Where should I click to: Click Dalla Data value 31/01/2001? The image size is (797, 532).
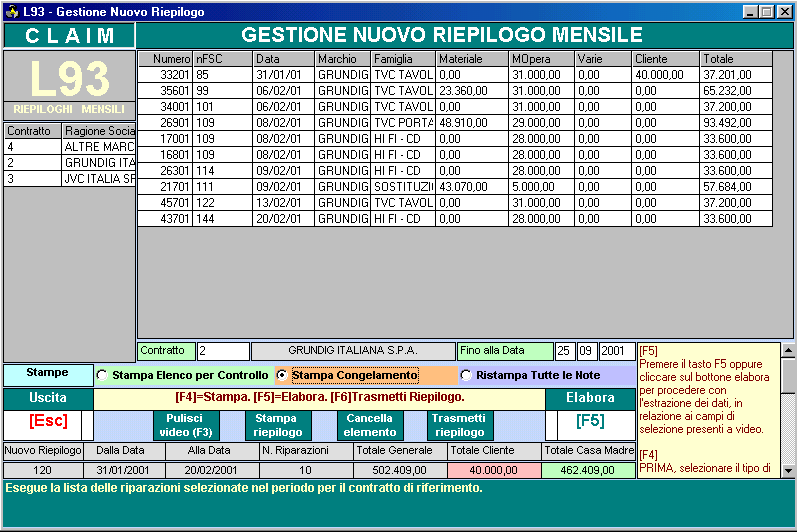pyautogui.click(x=124, y=471)
